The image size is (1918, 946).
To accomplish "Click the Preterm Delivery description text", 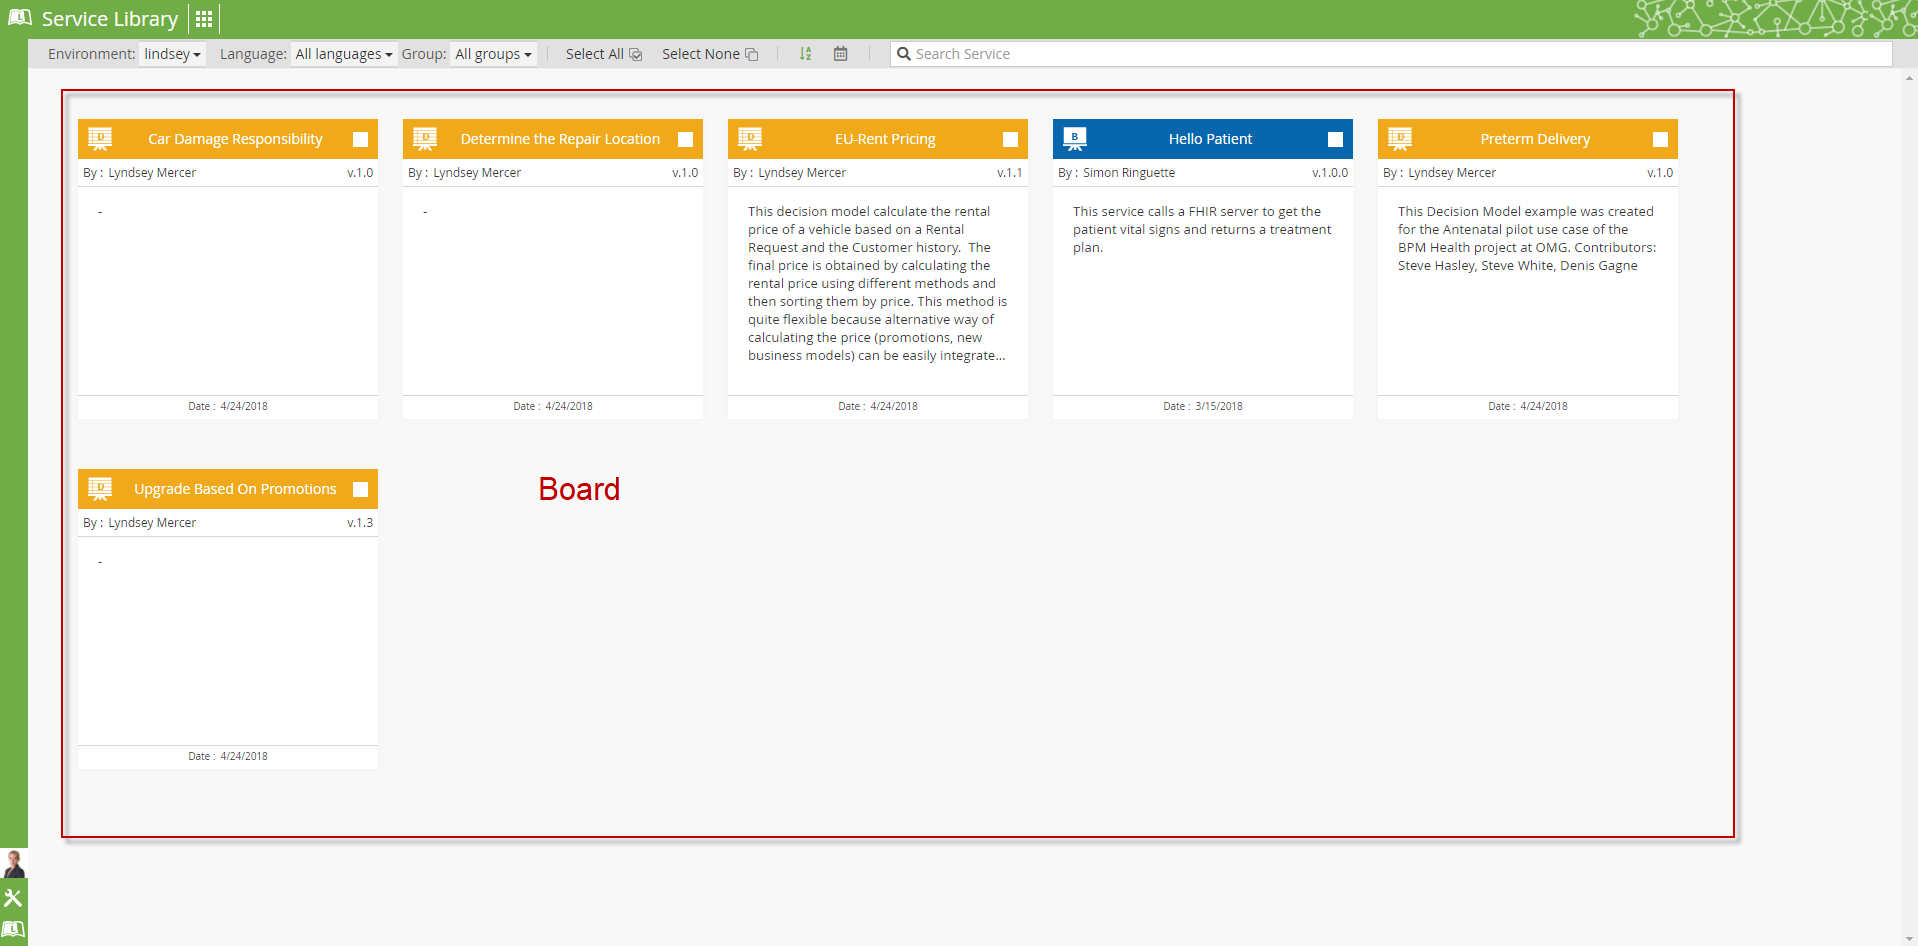I will (x=1527, y=238).
